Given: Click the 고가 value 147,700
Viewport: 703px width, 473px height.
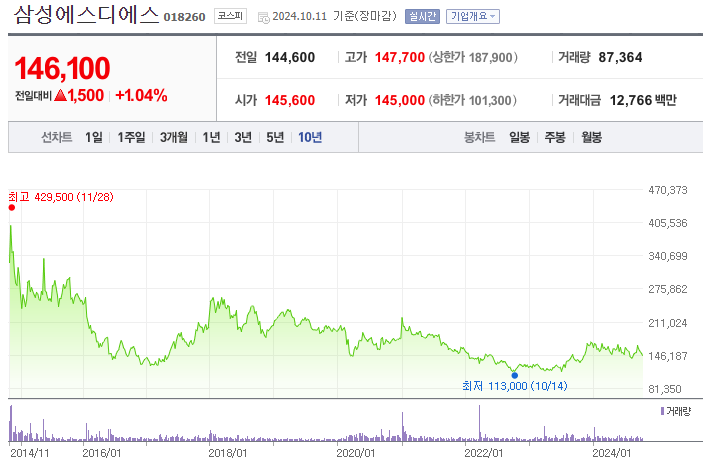Looking at the screenshot, I should (399, 57).
